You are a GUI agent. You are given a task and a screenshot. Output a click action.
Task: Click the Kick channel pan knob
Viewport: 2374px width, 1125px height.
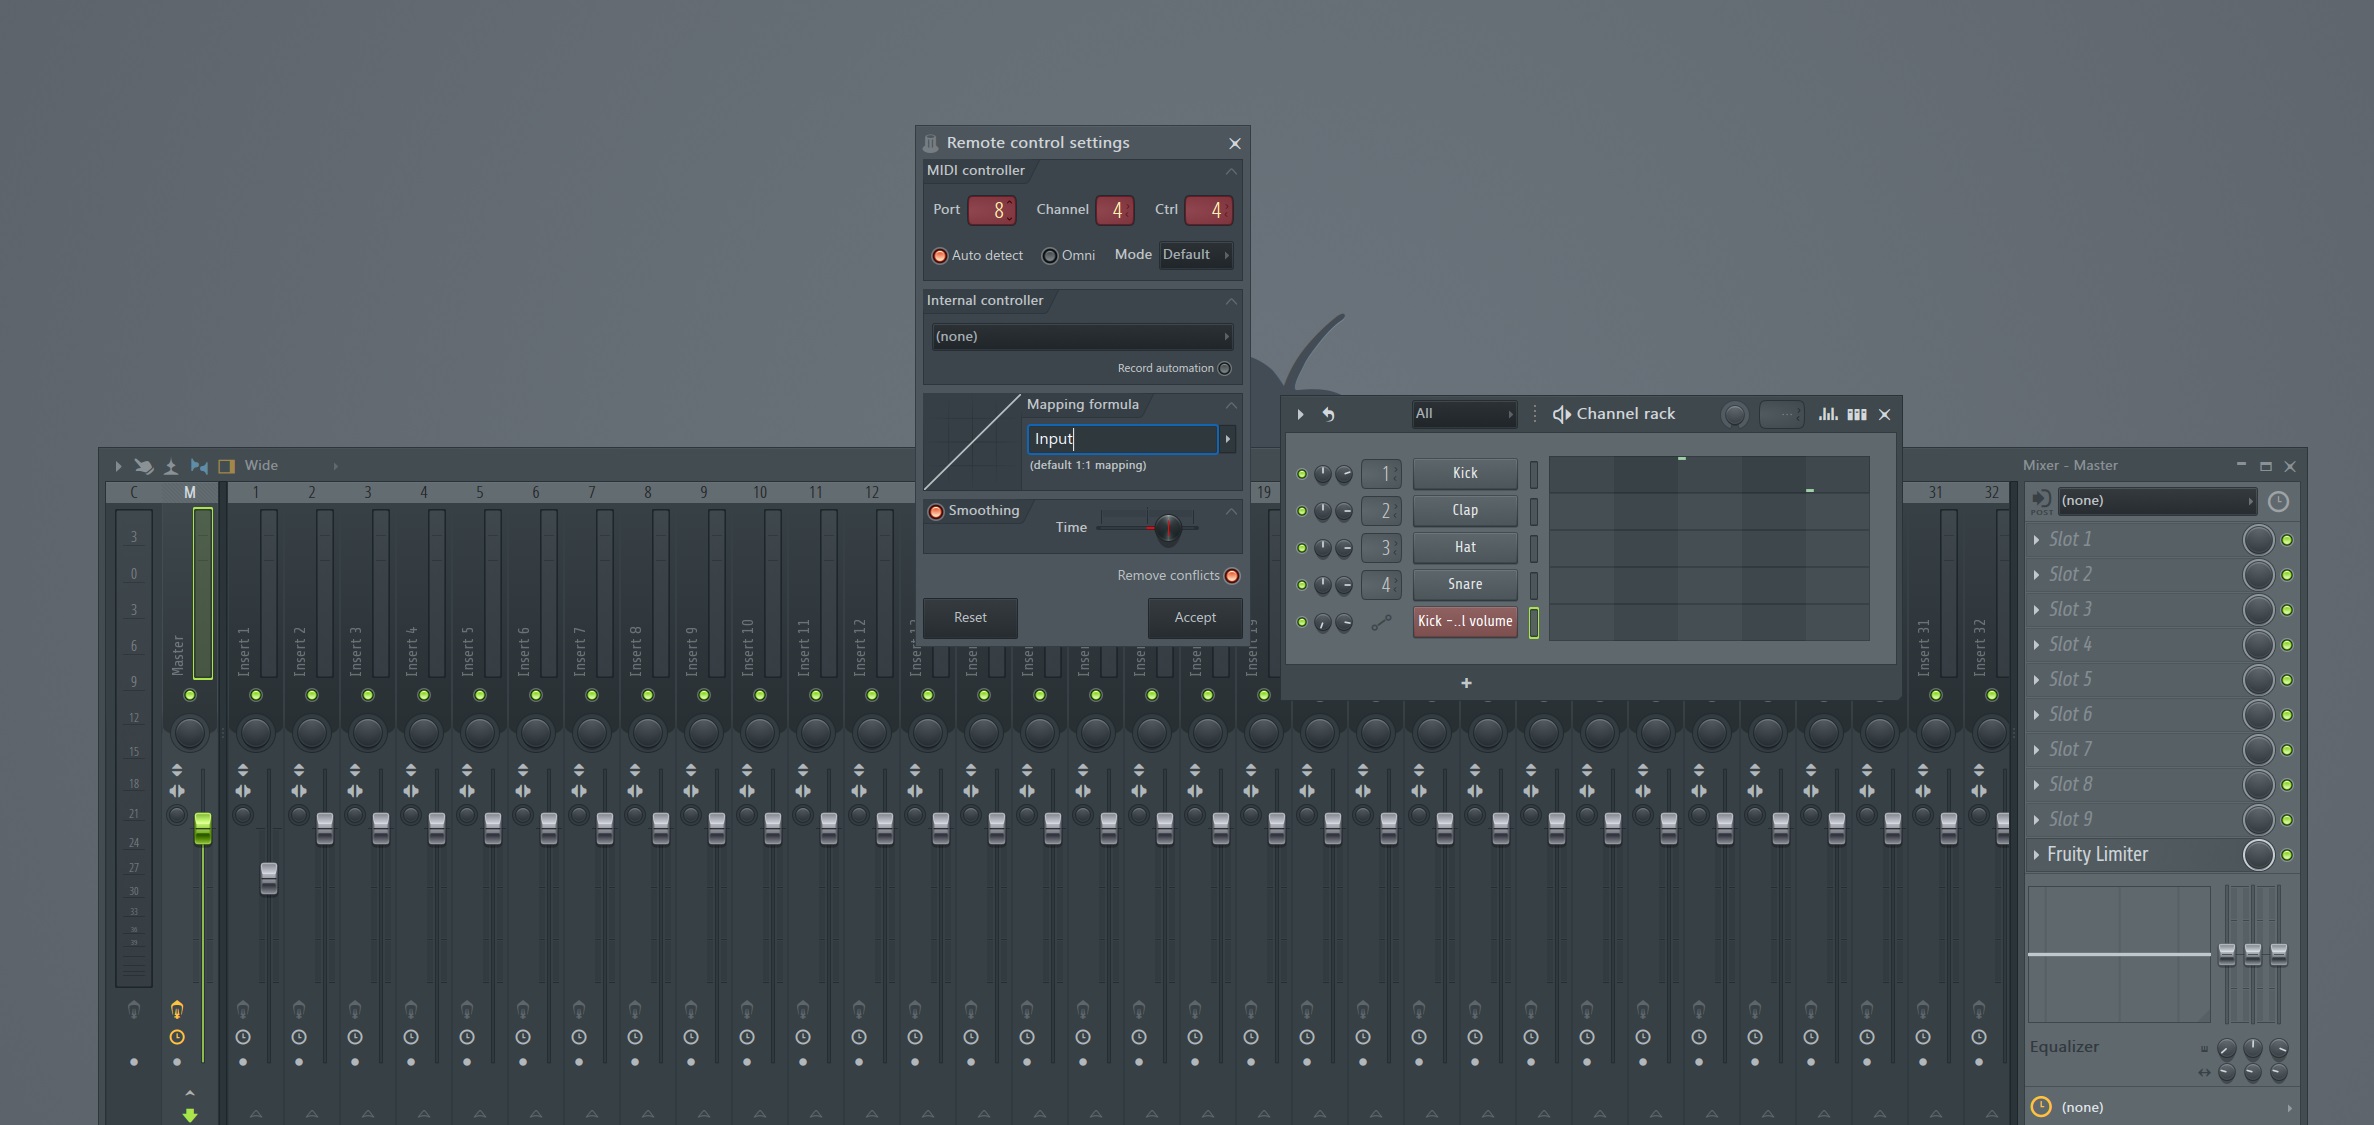[x=1322, y=474]
